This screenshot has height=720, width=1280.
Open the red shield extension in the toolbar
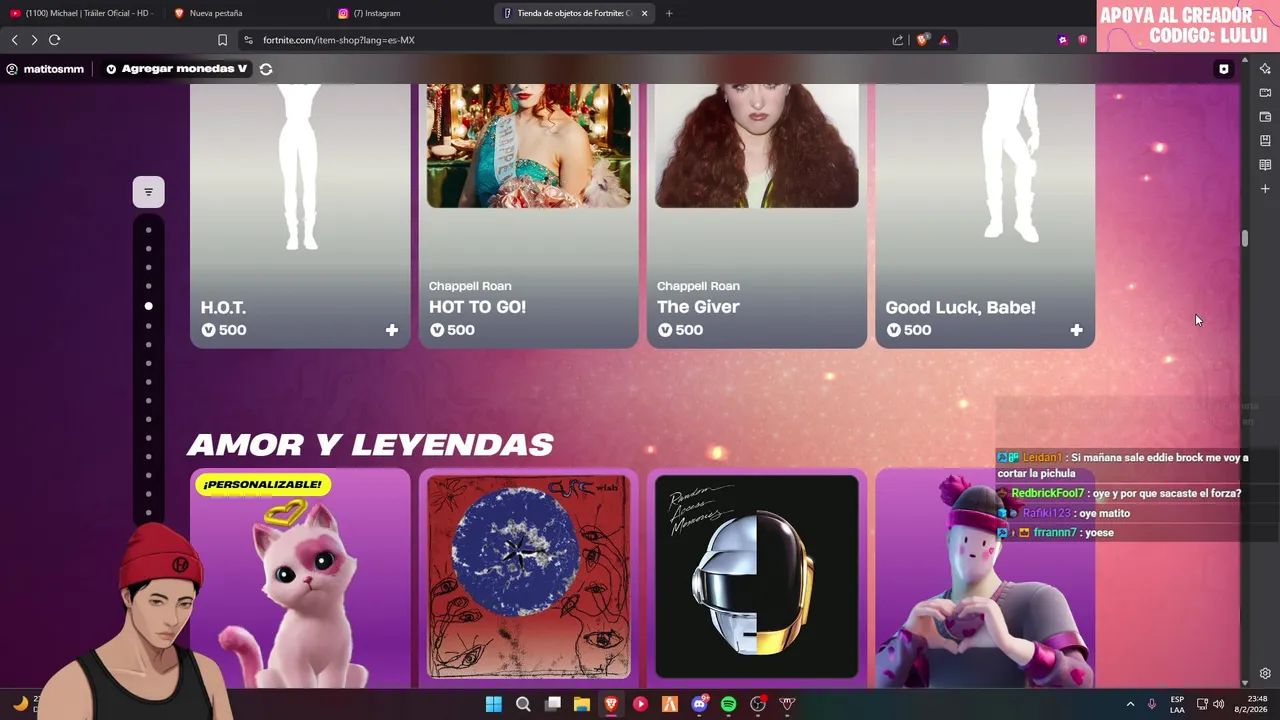(x=1082, y=40)
